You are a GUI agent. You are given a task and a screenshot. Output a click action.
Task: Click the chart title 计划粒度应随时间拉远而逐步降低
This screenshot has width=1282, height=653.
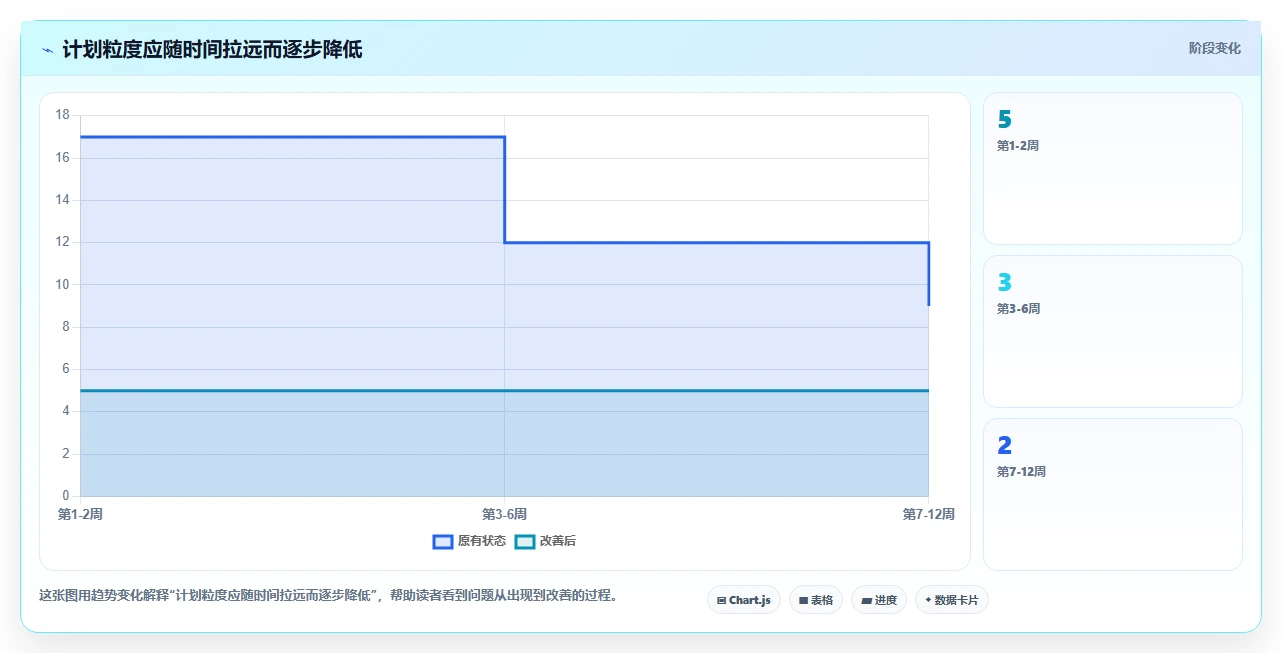click(212, 49)
